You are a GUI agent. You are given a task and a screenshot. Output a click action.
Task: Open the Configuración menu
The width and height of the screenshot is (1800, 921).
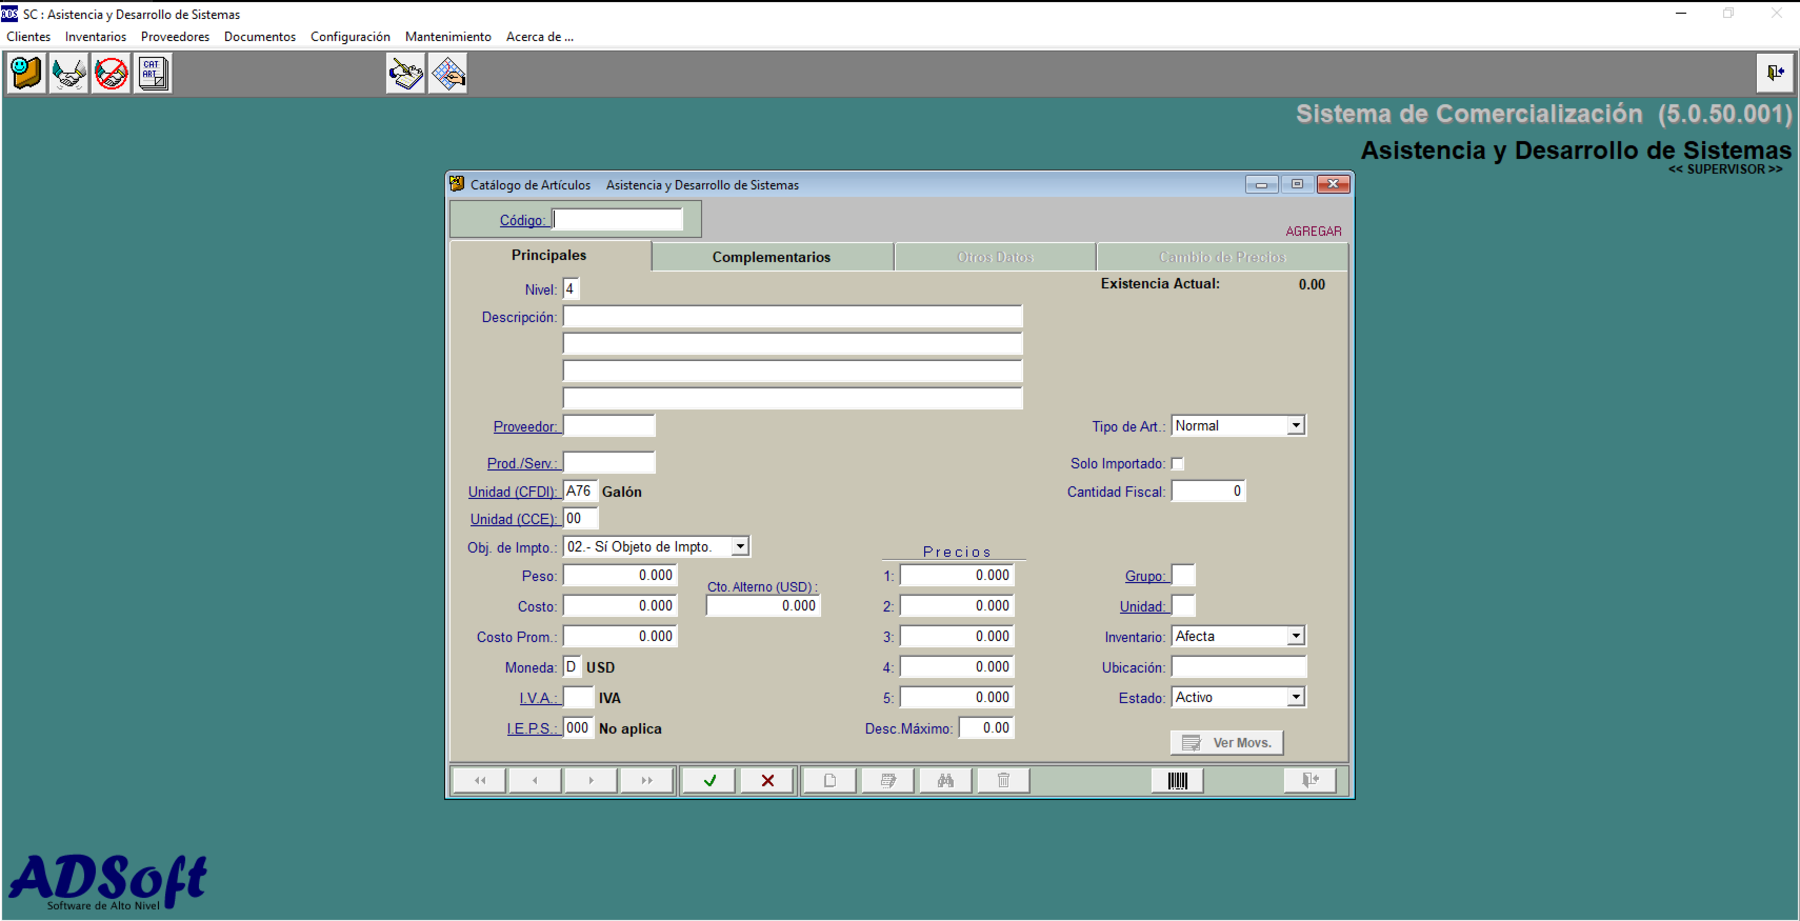[350, 37]
